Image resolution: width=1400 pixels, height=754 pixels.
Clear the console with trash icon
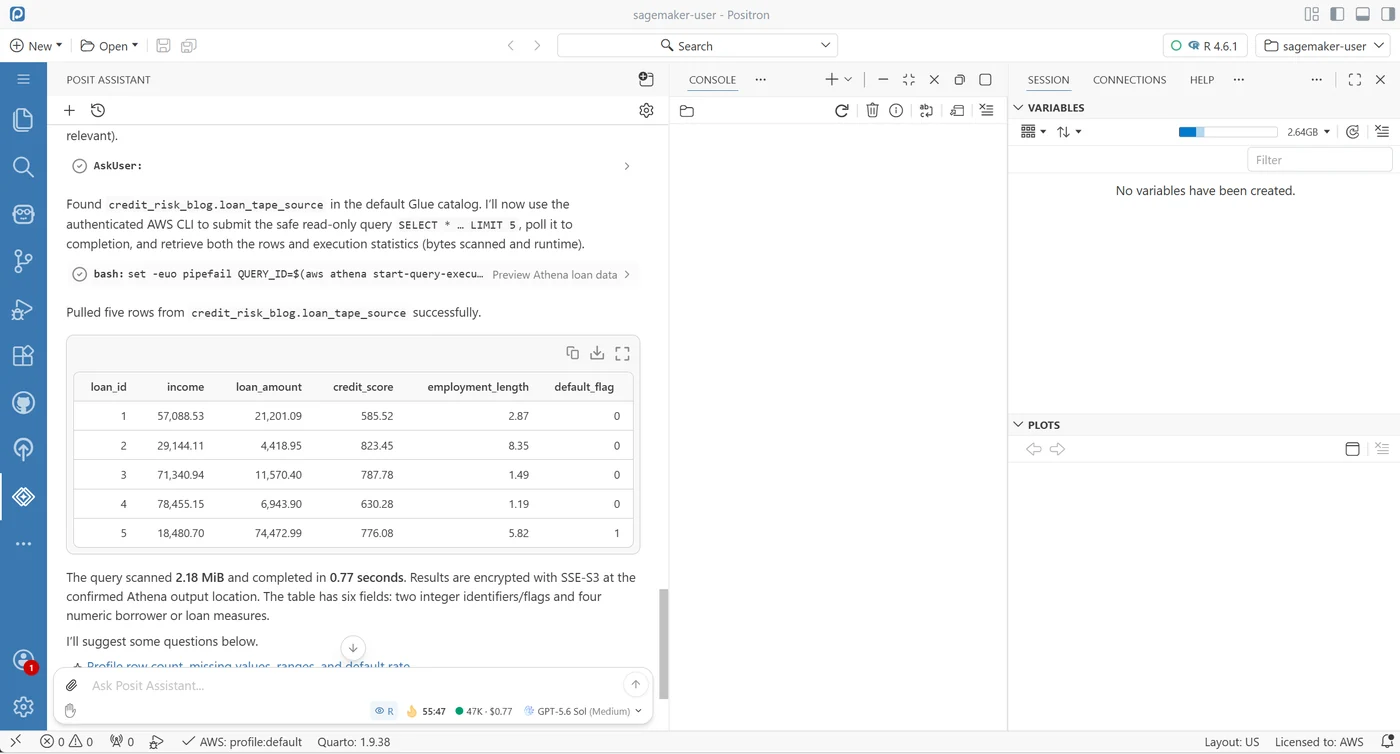click(872, 111)
